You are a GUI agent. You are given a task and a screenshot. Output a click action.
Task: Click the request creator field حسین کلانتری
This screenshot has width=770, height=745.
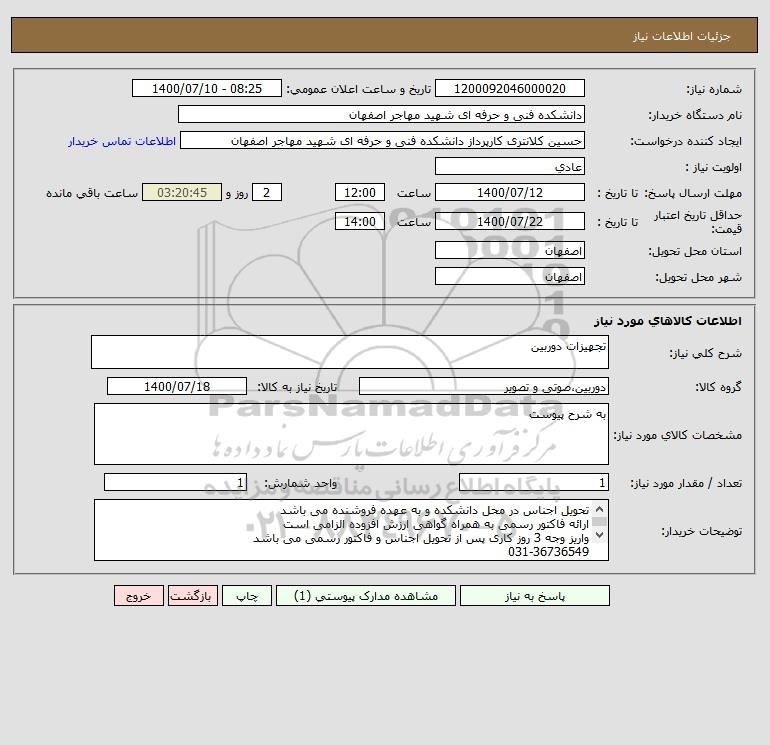pyautogui.click(x=383, y=140)
